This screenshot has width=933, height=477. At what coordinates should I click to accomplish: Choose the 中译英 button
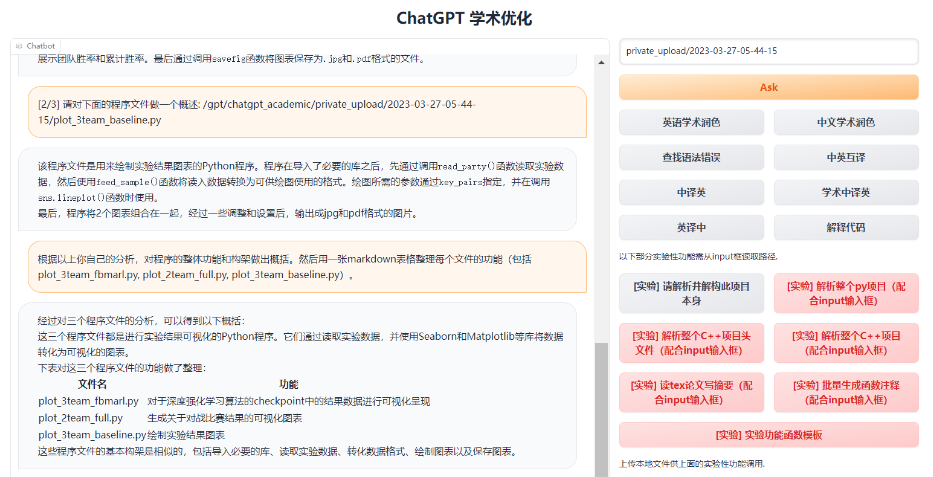[691, 193]
